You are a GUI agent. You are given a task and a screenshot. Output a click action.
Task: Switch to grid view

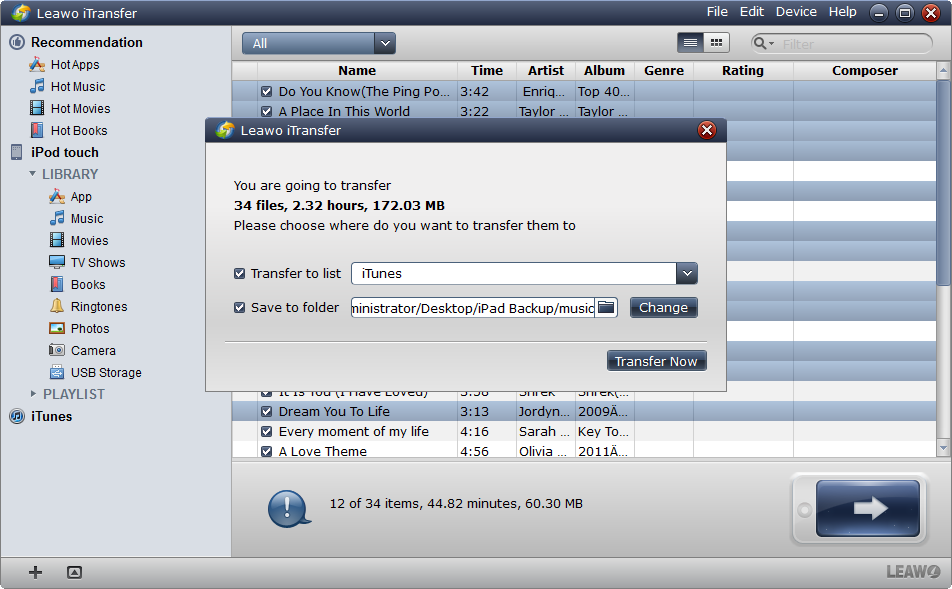(716, 43)
